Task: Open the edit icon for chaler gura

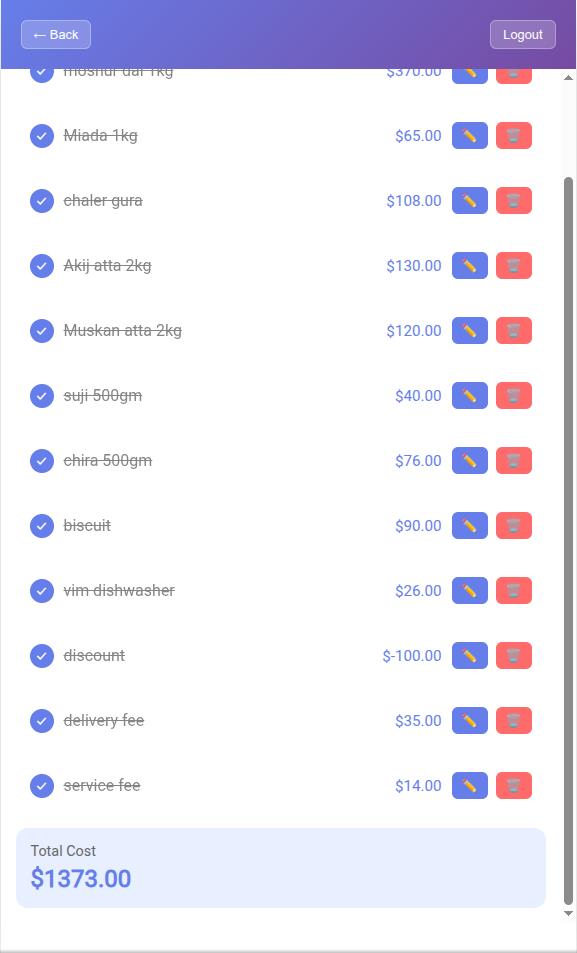Action: coord(469,200)
